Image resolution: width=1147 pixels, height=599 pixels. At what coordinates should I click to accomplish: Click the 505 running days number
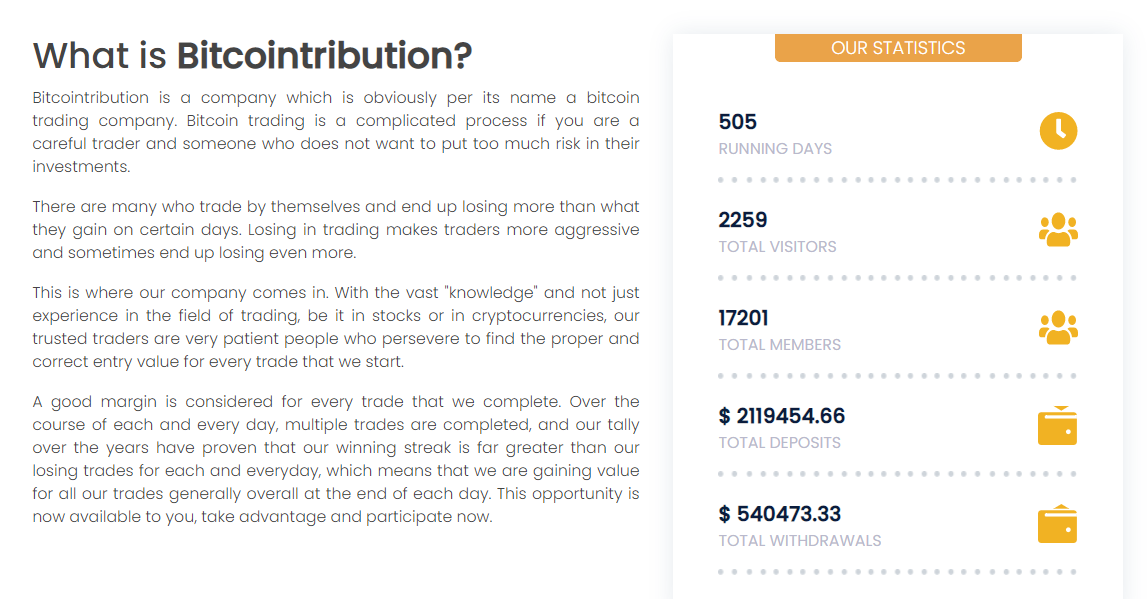click(x=738, y=122)
